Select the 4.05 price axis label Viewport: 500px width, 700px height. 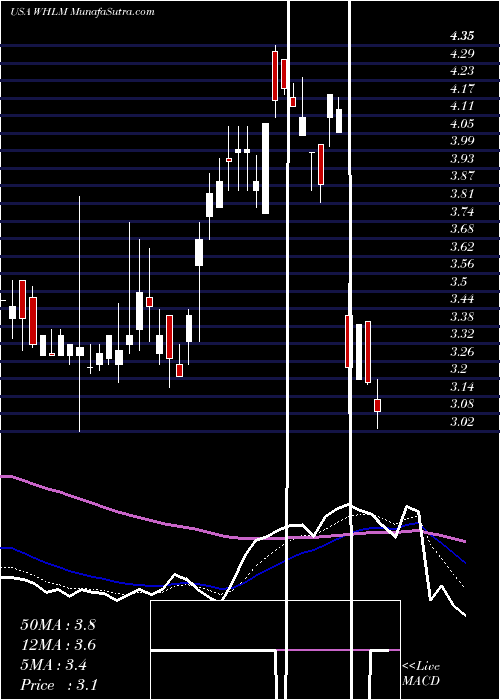(462, 124)
